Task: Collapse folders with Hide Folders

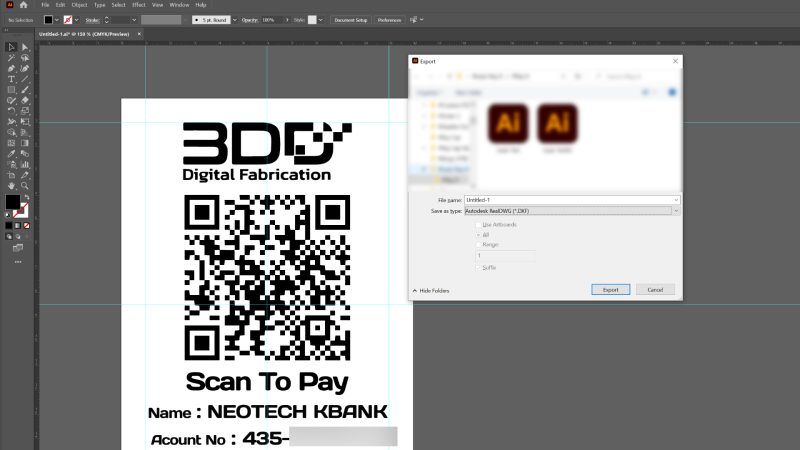Action: [x=431, y=291]
